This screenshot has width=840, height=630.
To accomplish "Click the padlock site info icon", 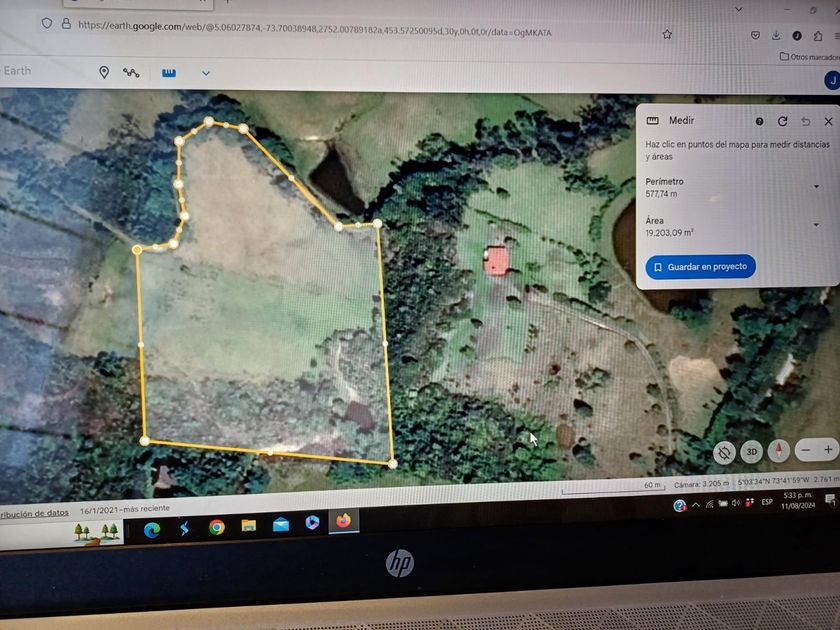I will pyautogui.click(x=66, y=24).
